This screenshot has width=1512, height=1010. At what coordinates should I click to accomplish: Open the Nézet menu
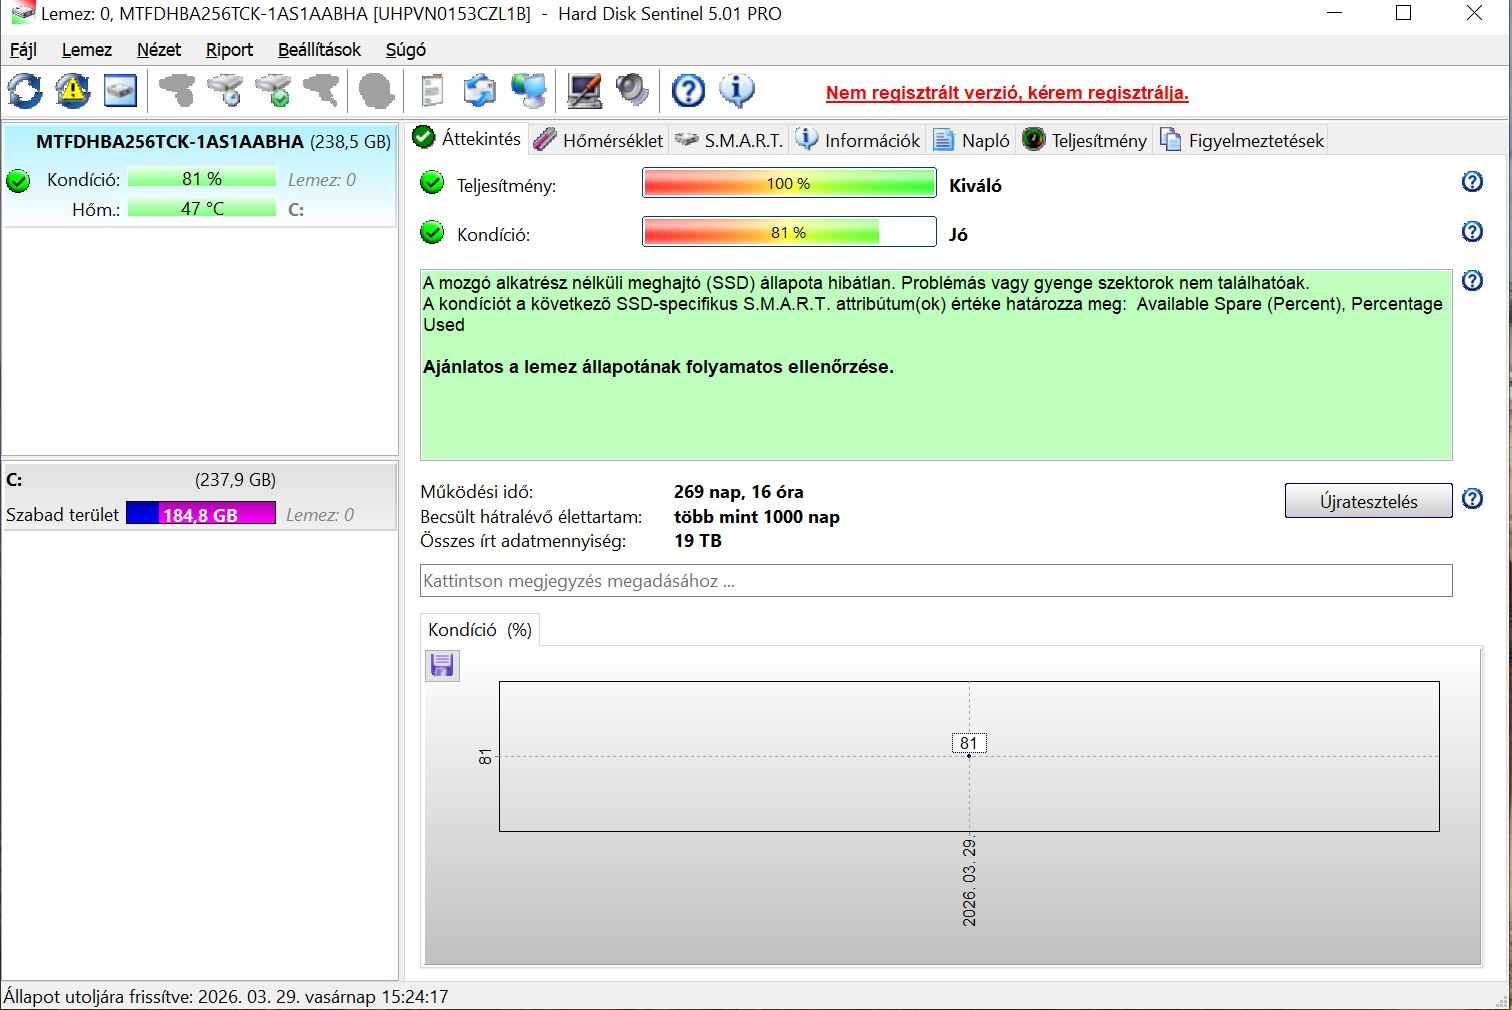159,49
